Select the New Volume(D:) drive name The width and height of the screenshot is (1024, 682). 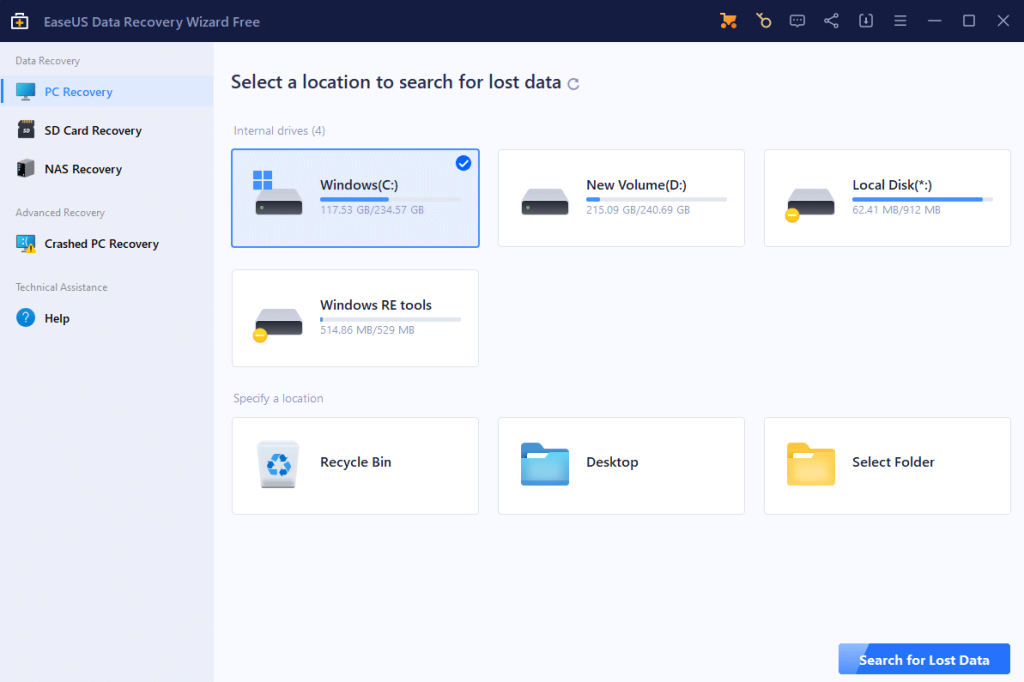point(636,185)
